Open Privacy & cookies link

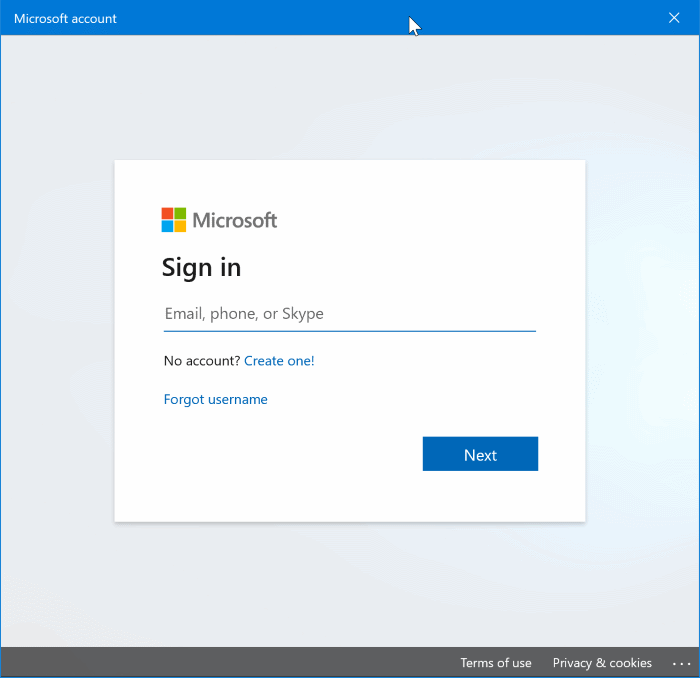602,663
